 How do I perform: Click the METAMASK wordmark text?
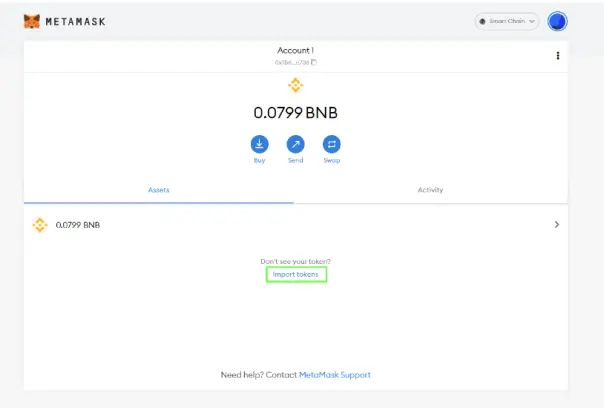pyautogui.click(x=76, y=22)
